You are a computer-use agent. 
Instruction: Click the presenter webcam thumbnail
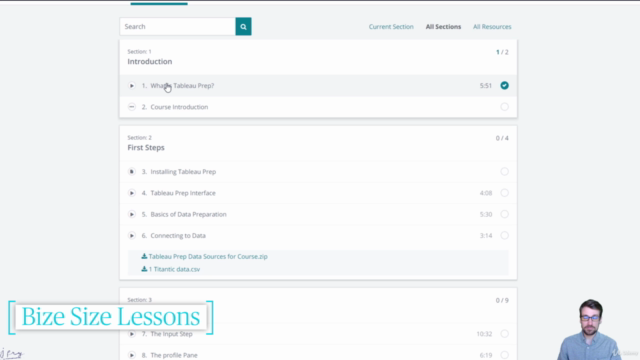[x=590, y=329]
